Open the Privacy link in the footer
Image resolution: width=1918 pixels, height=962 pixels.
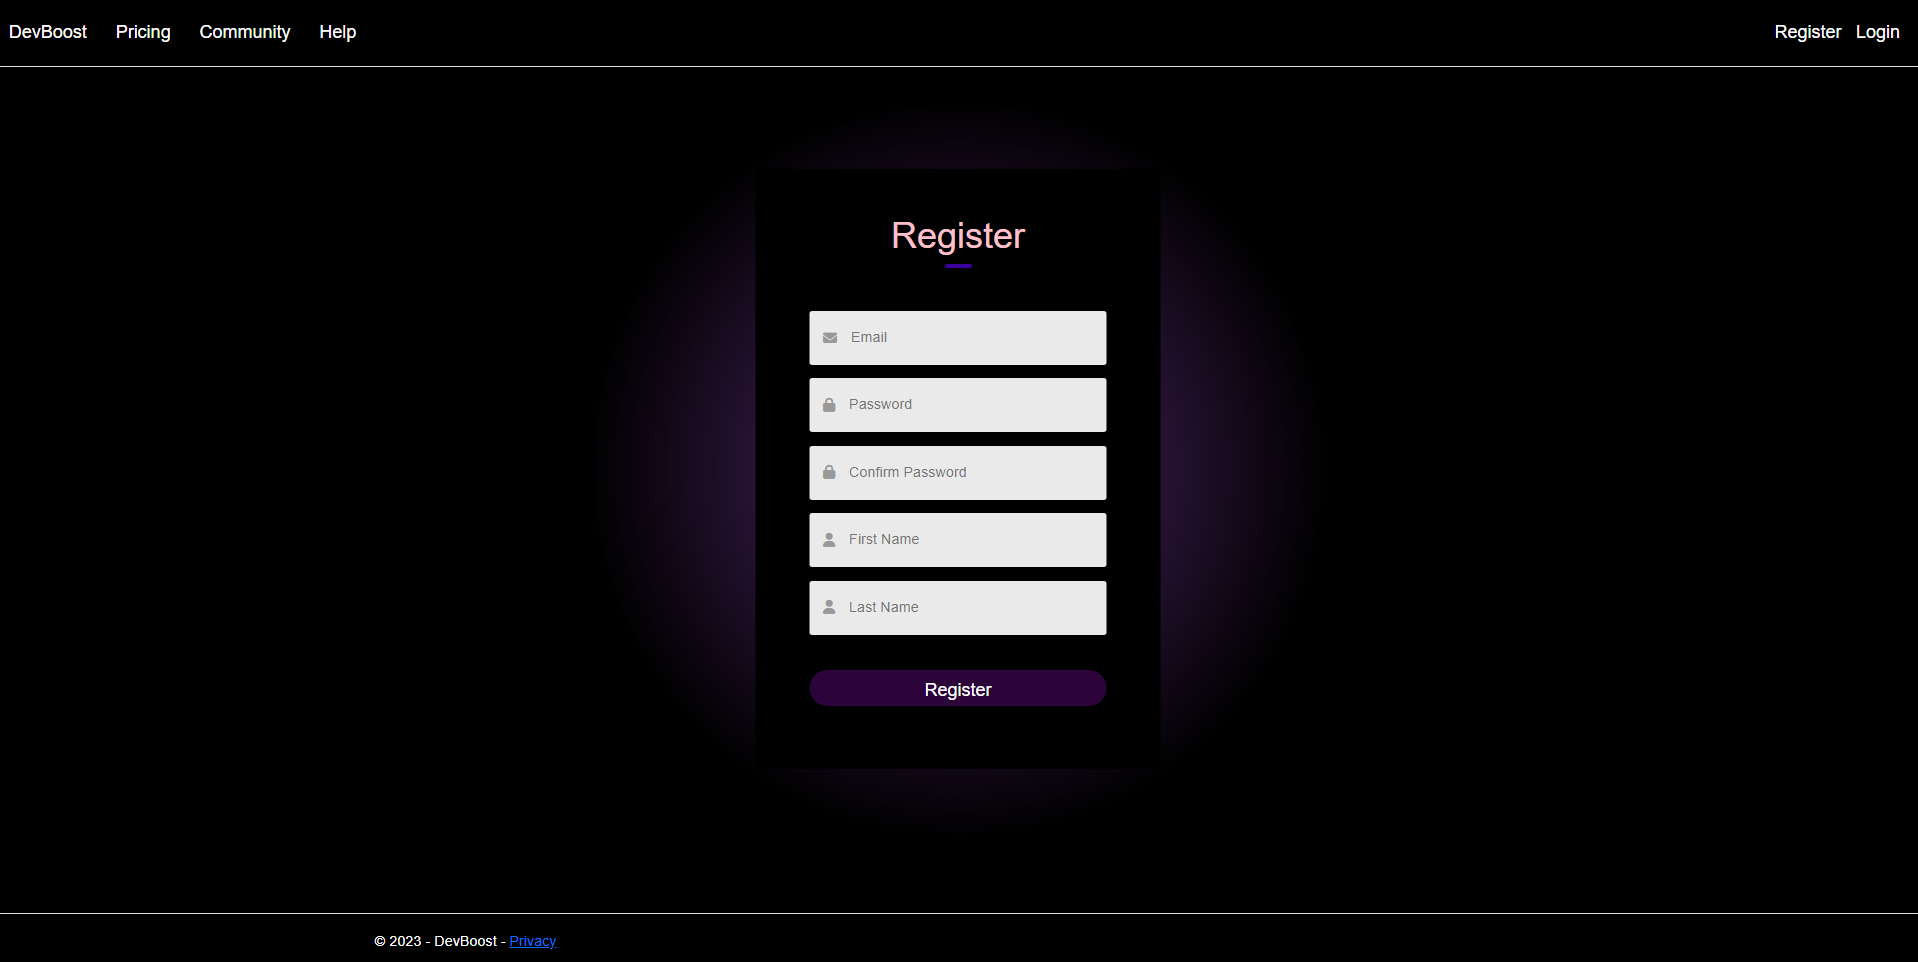pos(532,940)
